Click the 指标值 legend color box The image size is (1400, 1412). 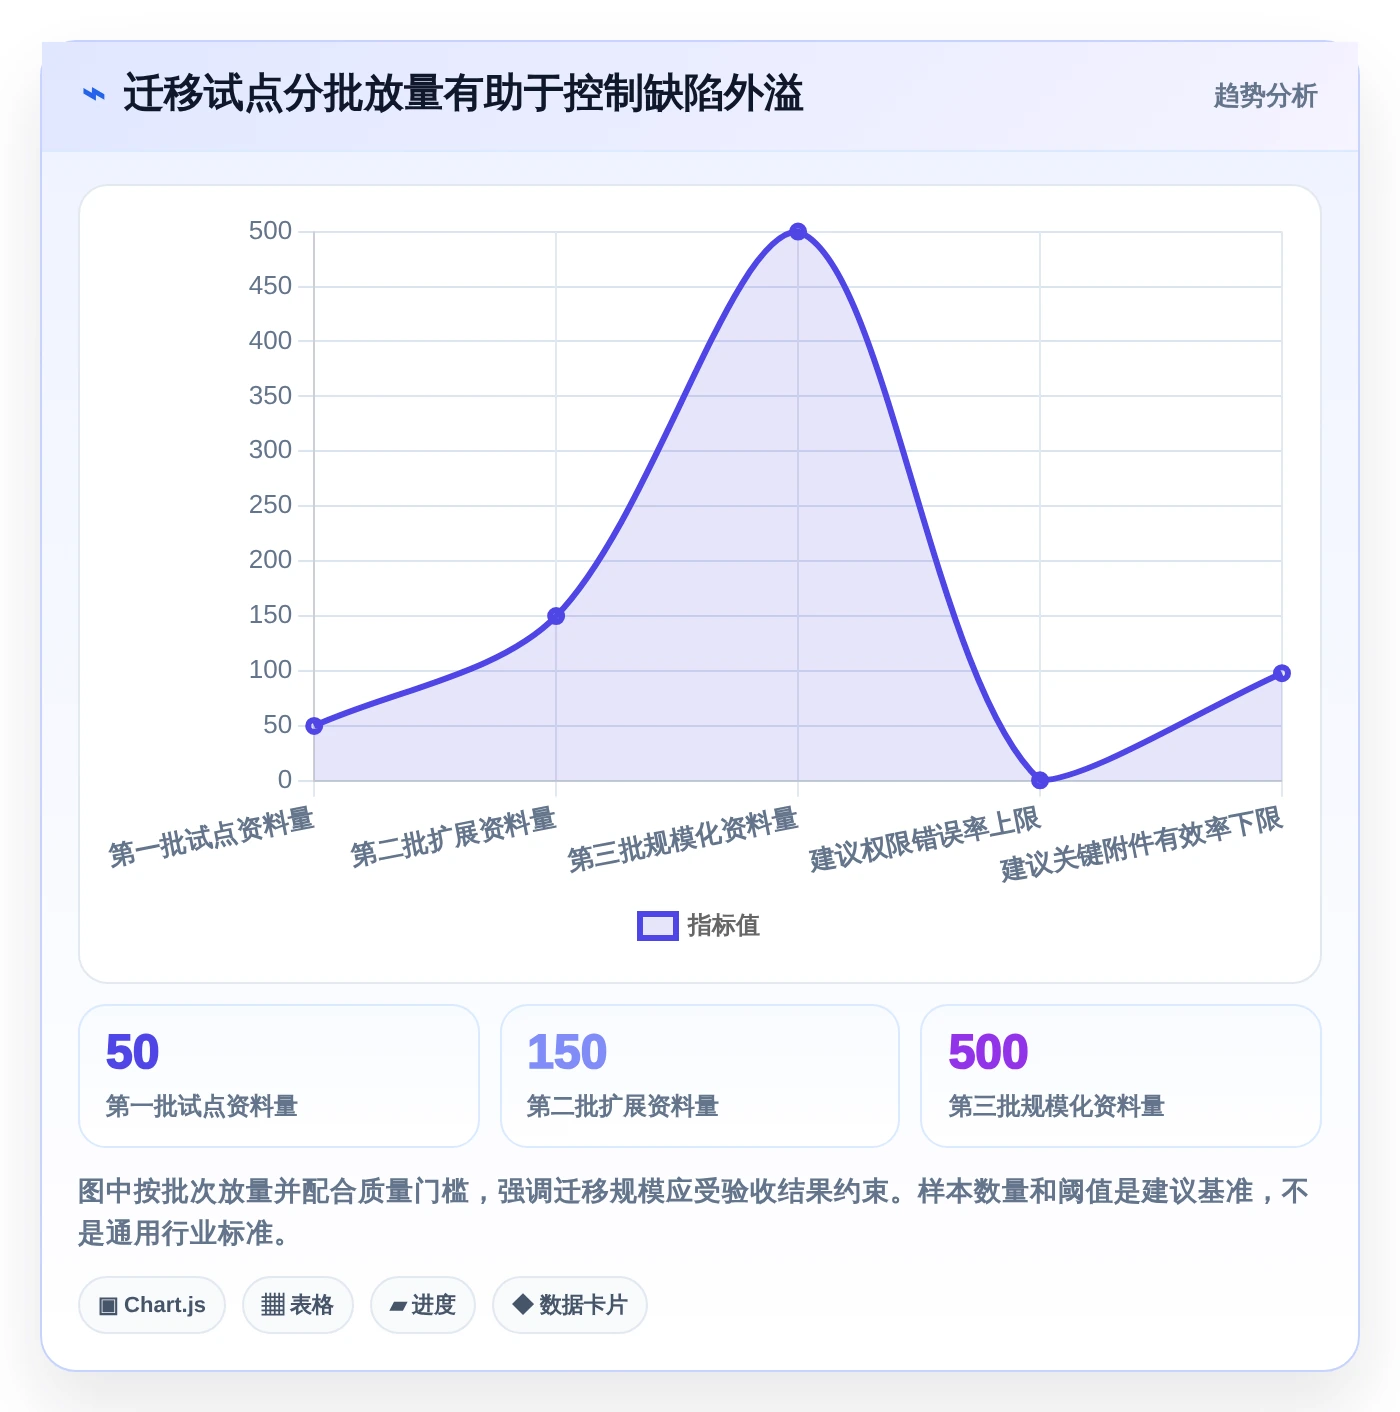[658, 926]
